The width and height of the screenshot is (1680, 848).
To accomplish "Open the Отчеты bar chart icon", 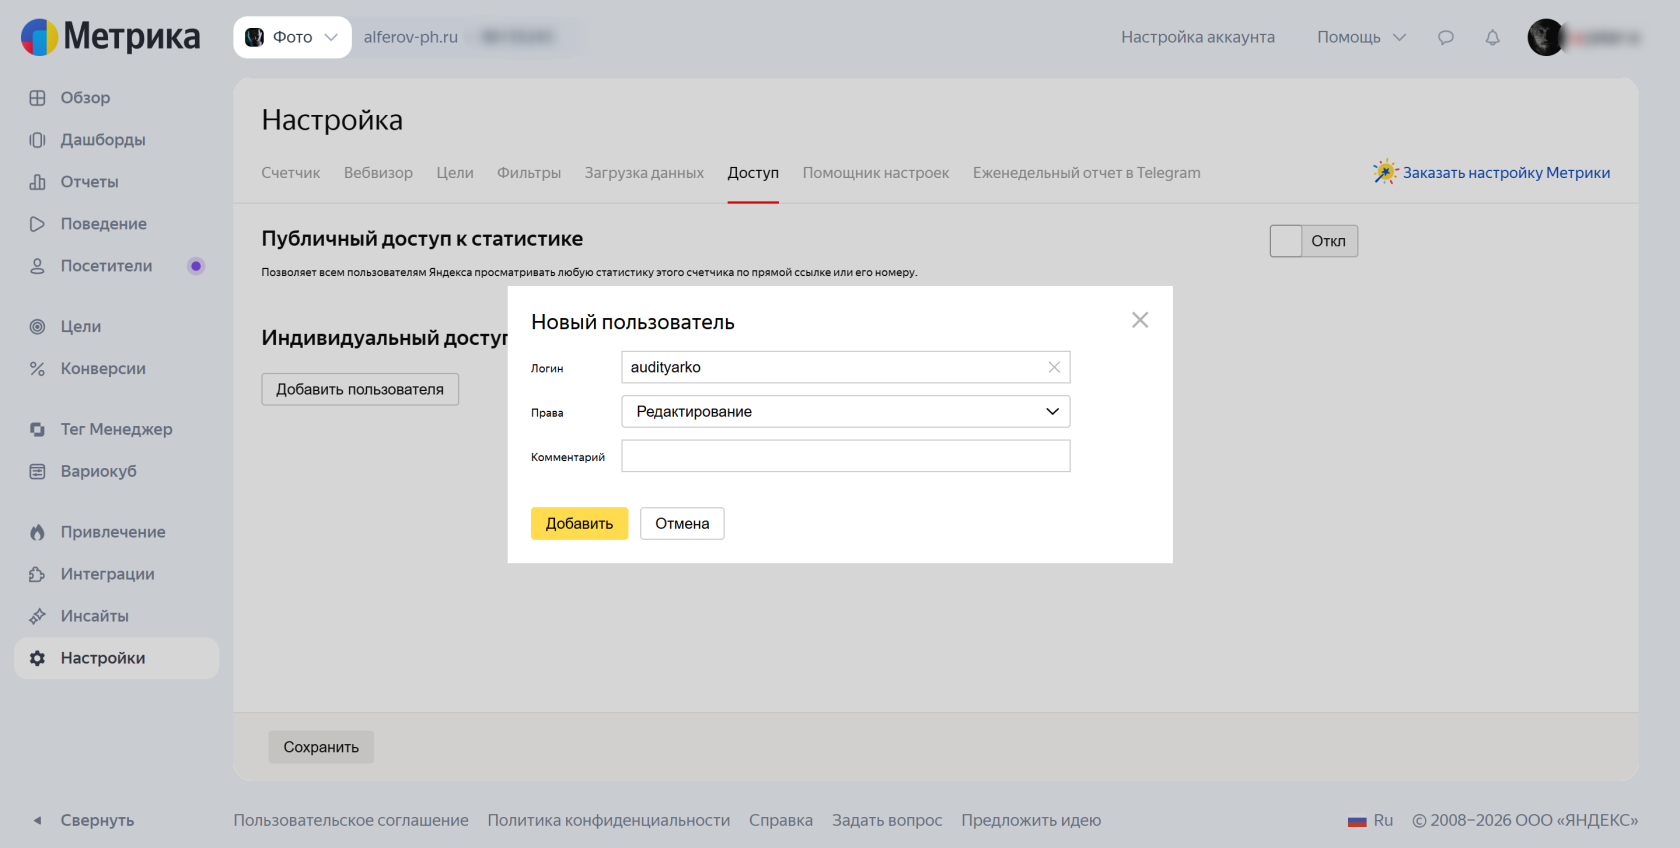I will pos(37,182).
